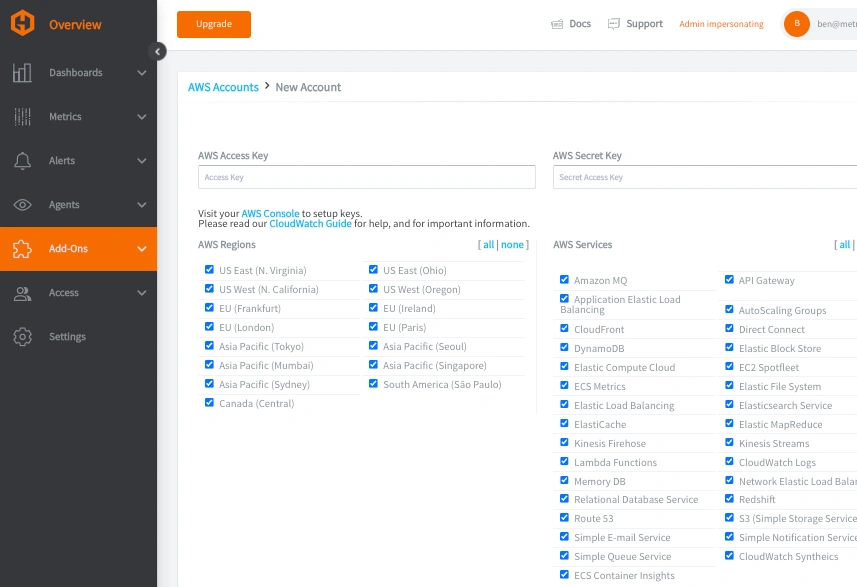
Task: Expand the Alerts menu chevron
Action: (x=142, y=161)
